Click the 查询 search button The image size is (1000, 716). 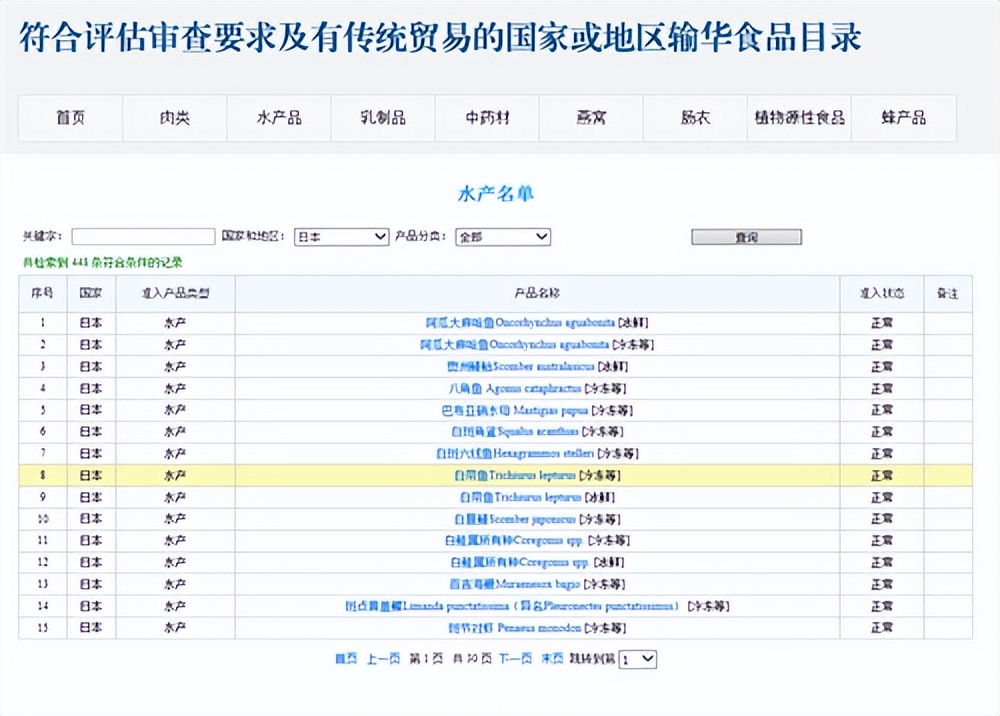coord(746,237)
